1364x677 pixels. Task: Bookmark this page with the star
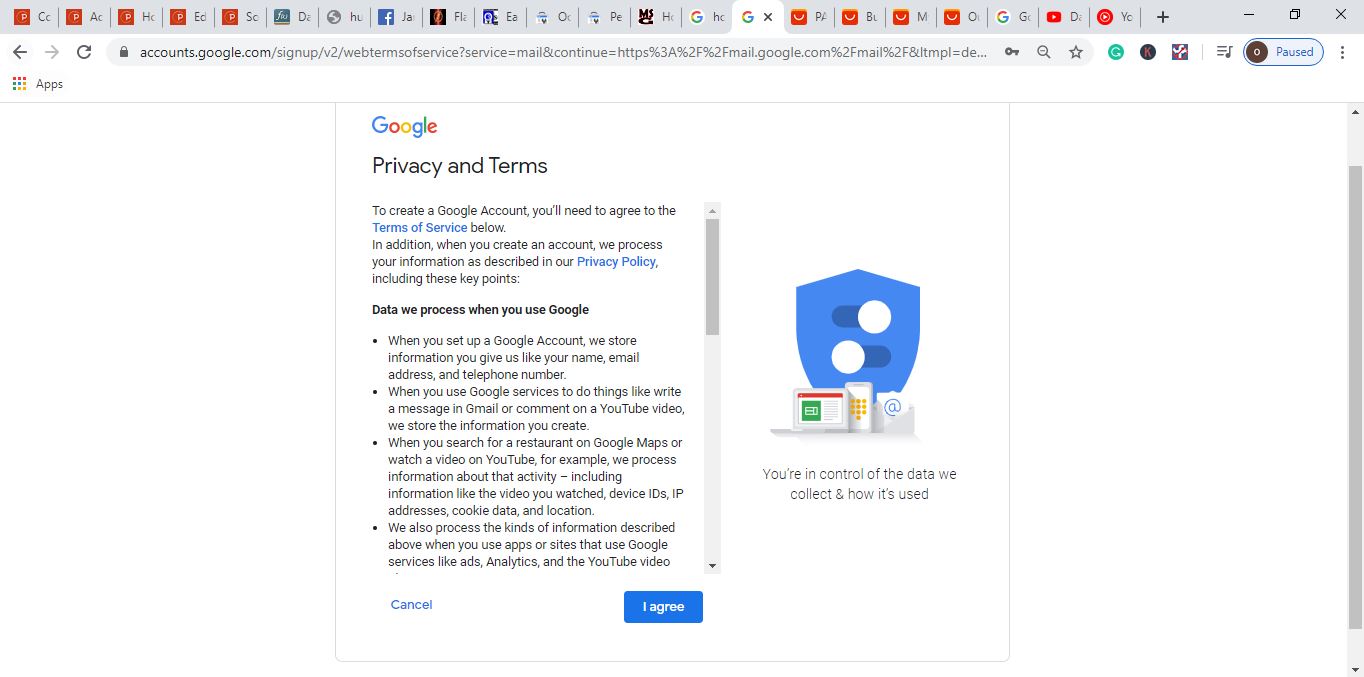1076,52
